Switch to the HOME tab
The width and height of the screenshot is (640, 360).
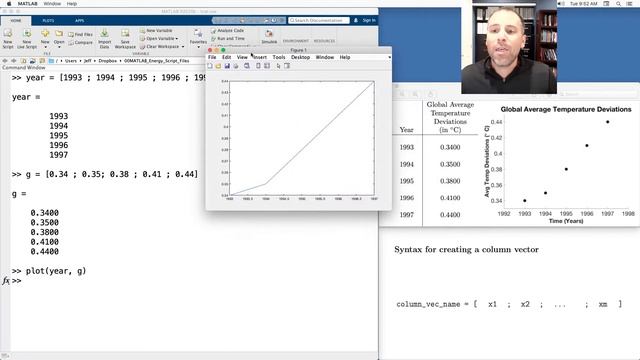pos(16,20)
